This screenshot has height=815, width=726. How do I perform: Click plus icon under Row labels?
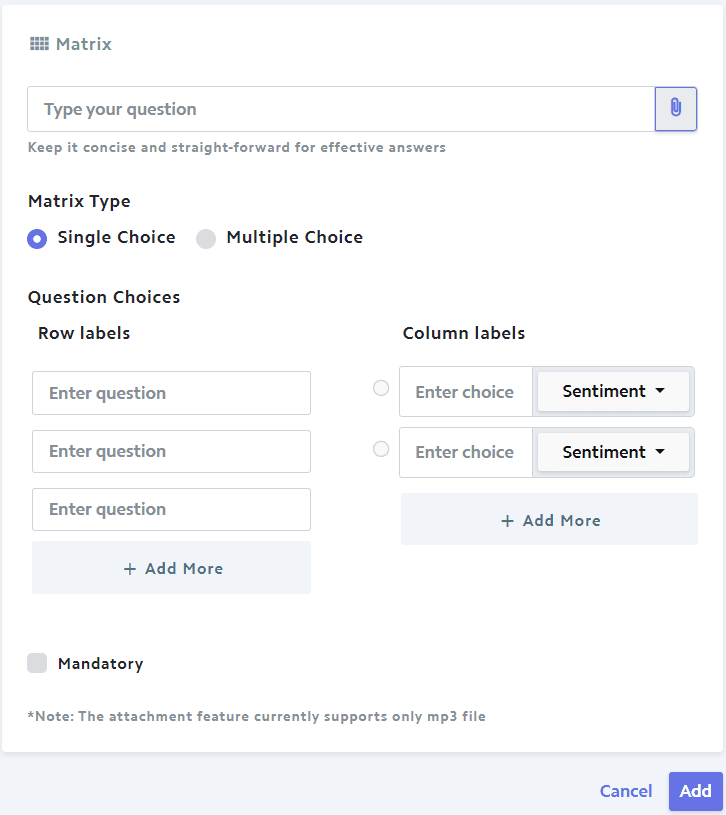(130, 569)
